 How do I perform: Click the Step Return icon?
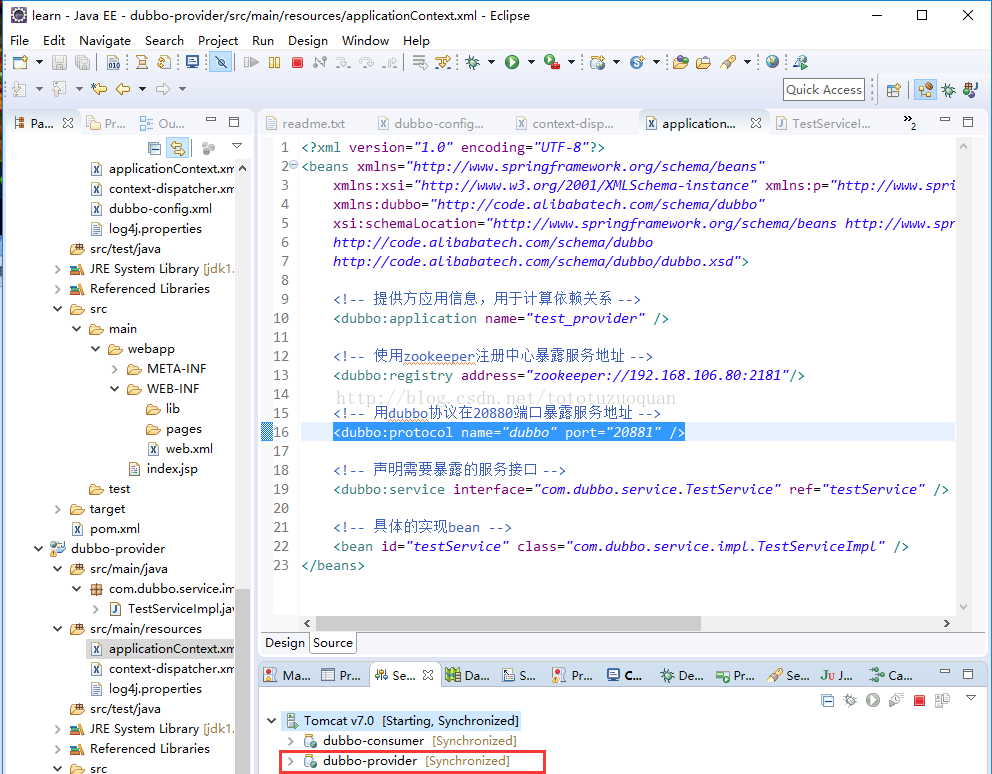pos(390,62)
